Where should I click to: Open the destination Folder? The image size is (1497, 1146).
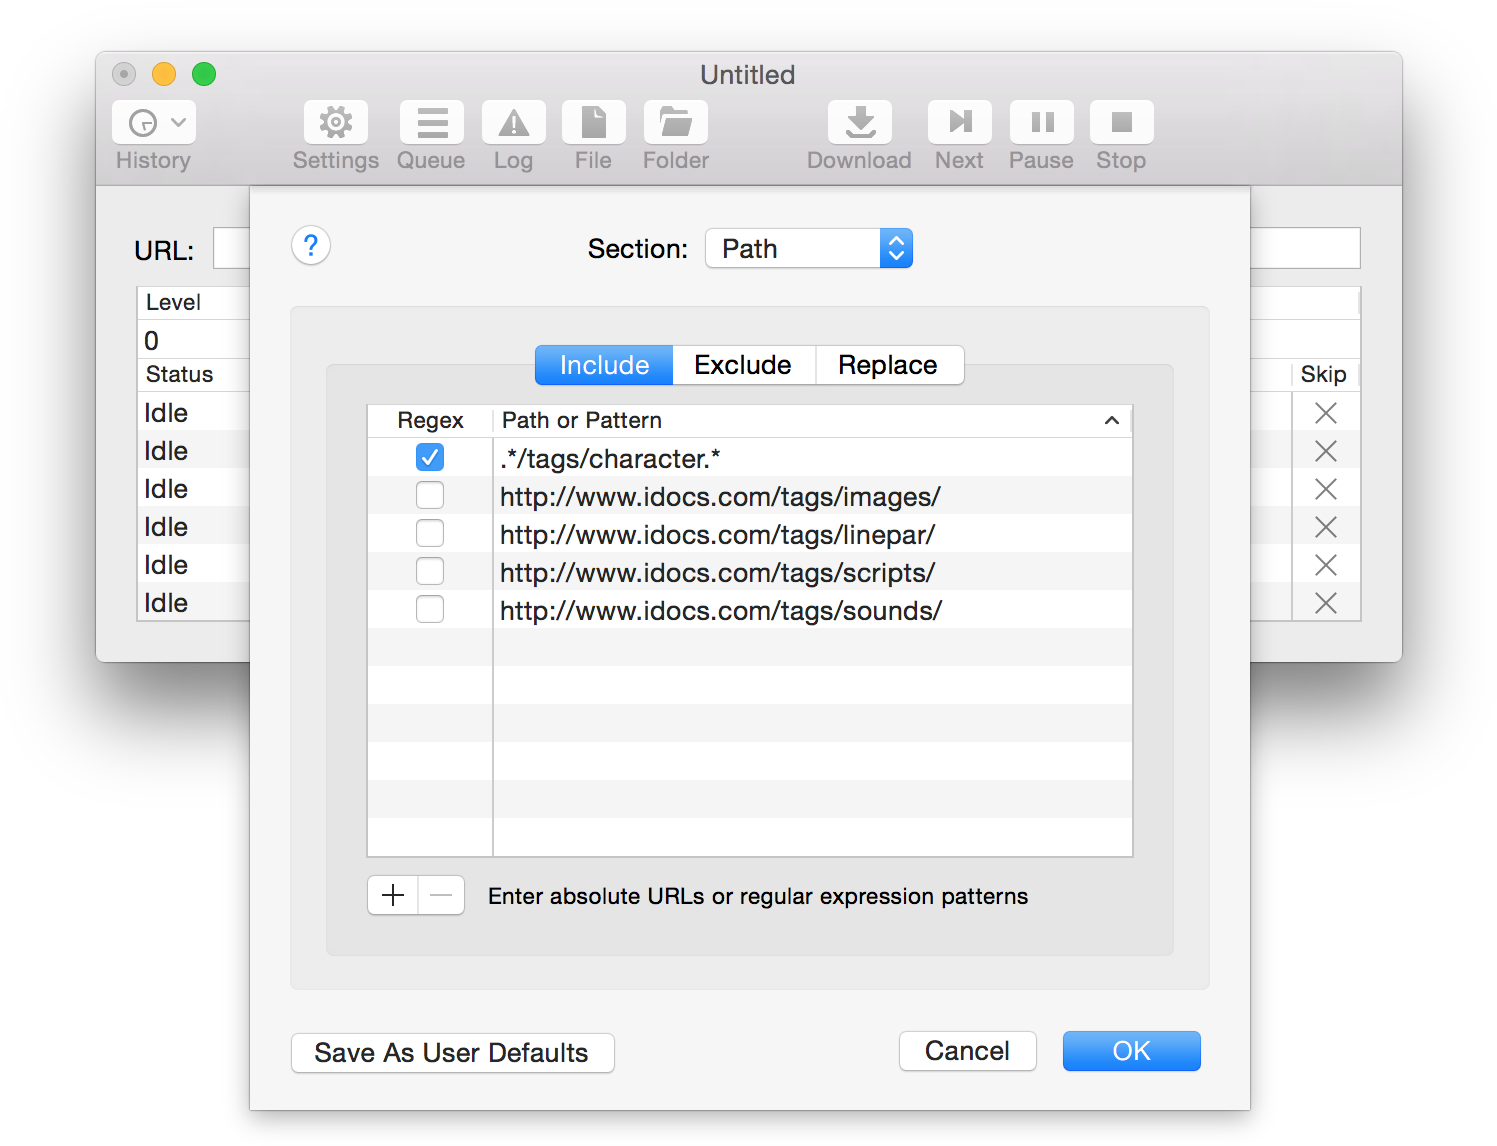click(675, 121)
